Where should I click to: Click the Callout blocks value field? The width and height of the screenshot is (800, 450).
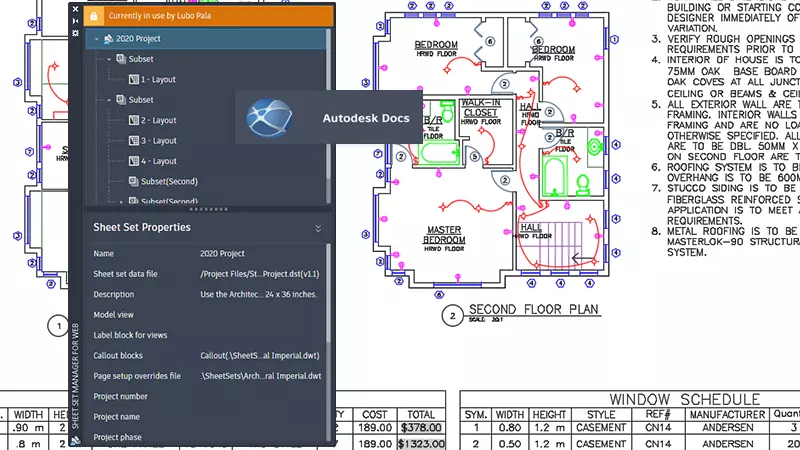[260, 356]
